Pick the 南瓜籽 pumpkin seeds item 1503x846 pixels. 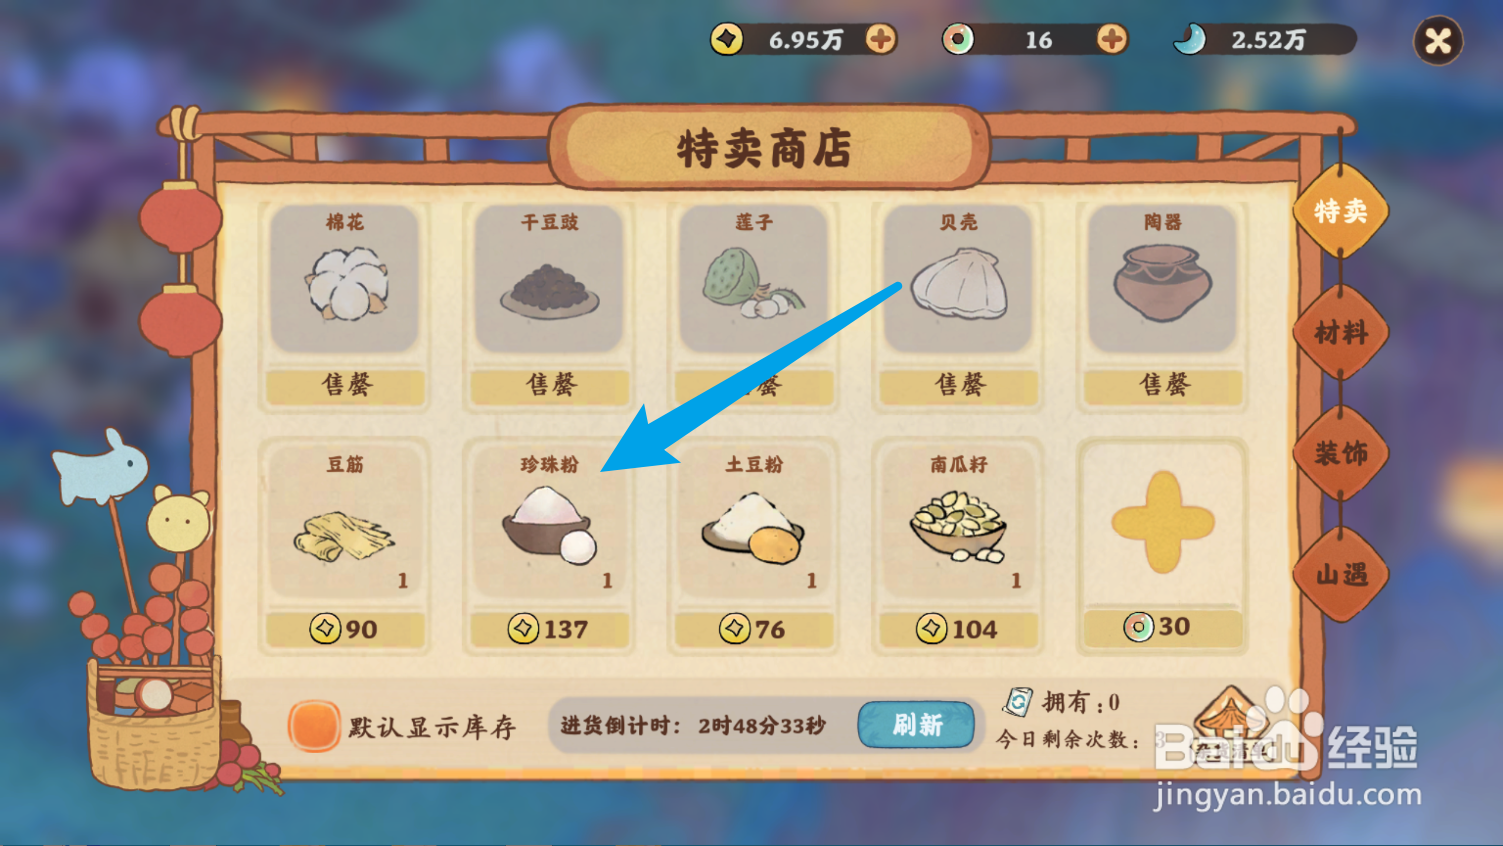tap(958, 523)
